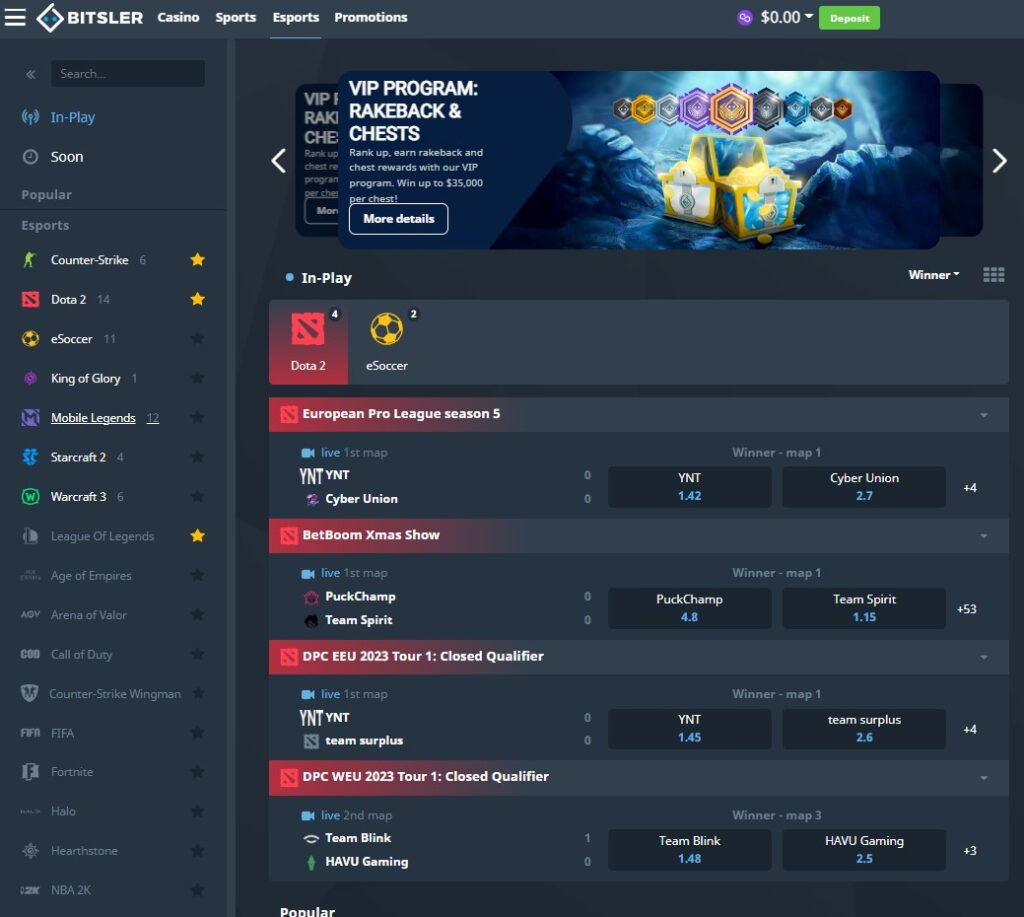The image size is (1024, 917).
Task: Open the hamburger menu icon
Action: [x=15, y=18]
